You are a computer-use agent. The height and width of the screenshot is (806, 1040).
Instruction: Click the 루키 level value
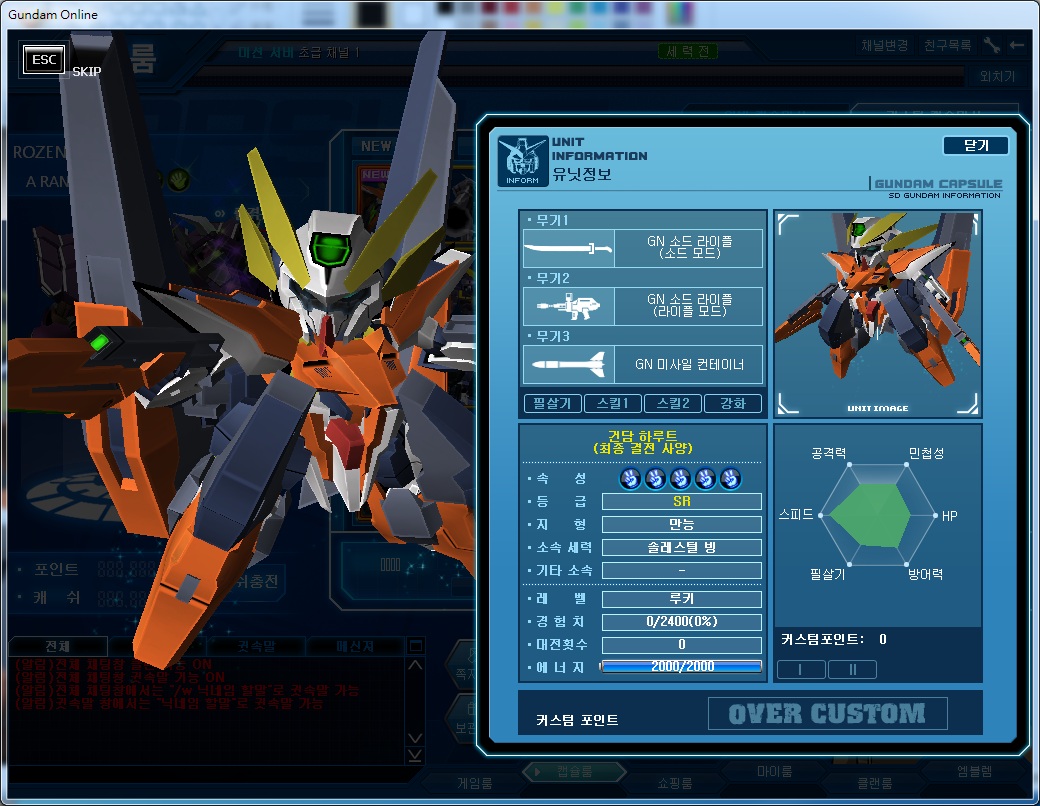coord(682,599)
